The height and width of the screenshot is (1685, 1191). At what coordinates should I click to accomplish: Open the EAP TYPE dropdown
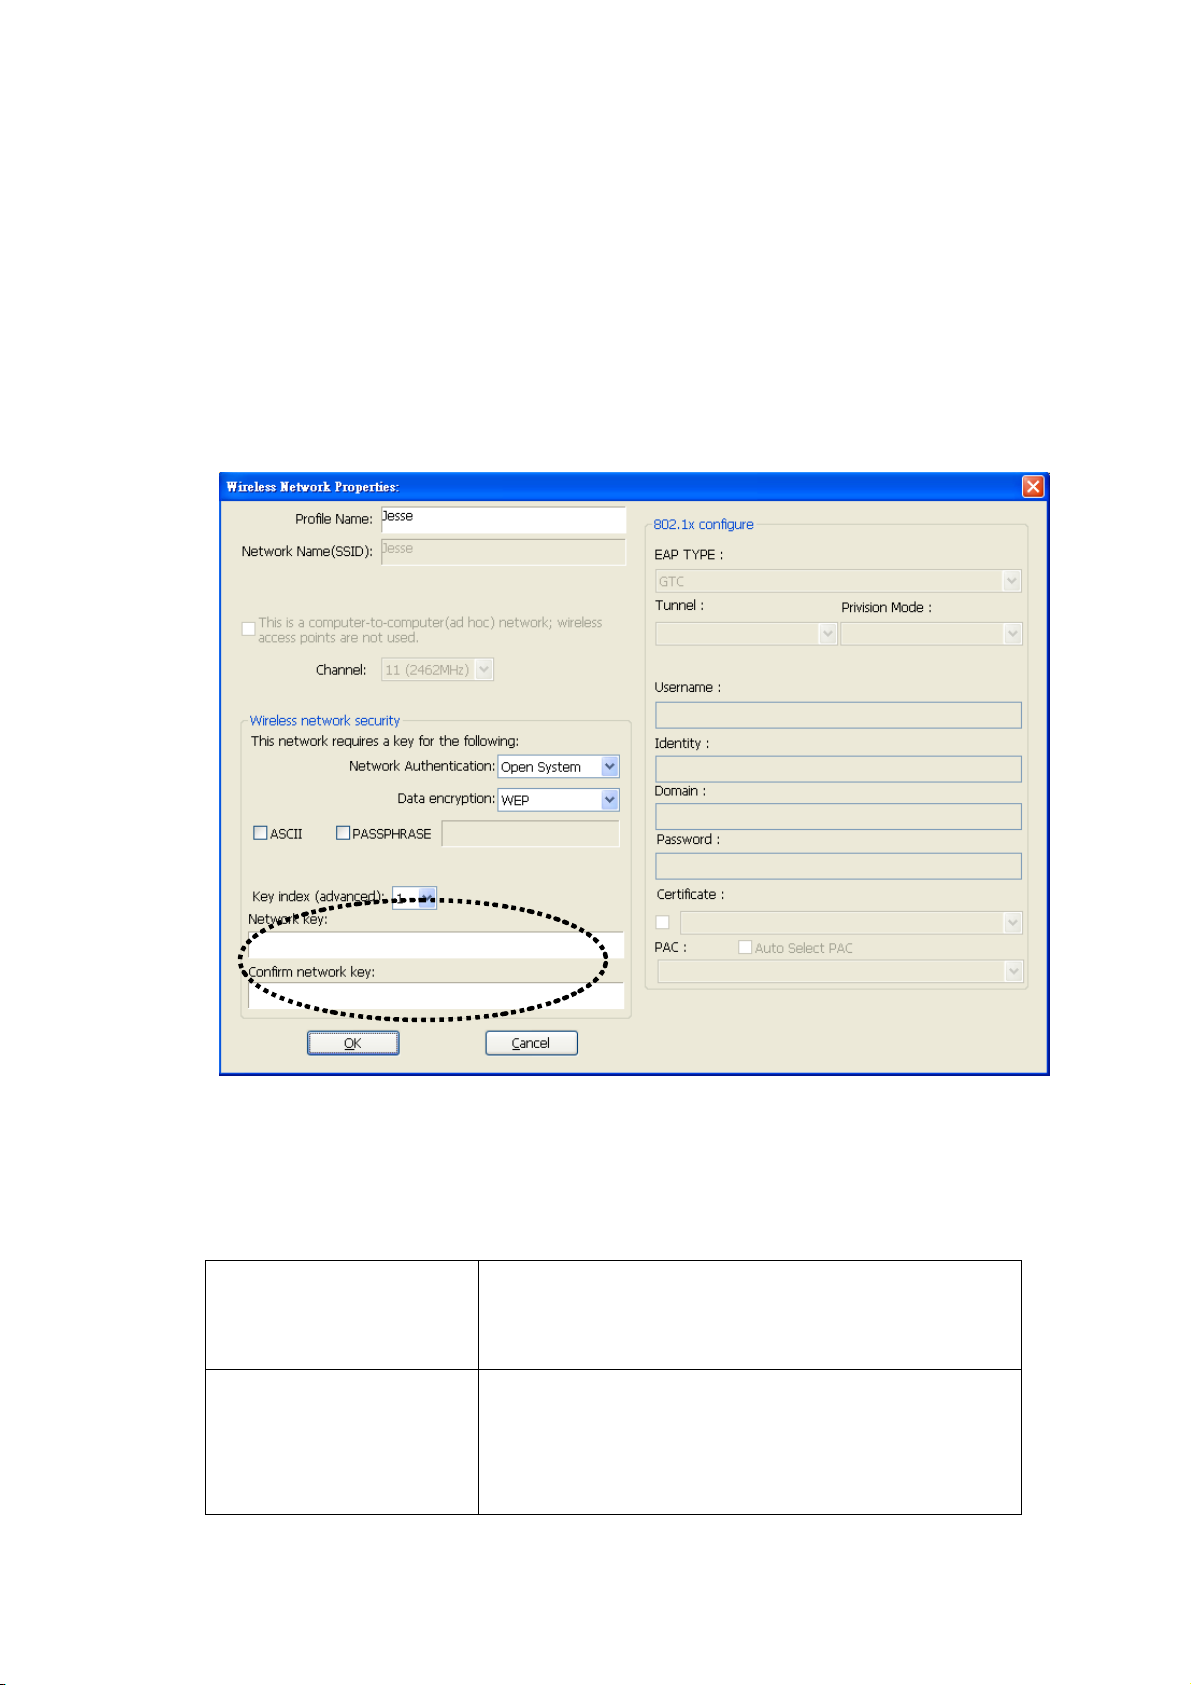click(838, 581)
